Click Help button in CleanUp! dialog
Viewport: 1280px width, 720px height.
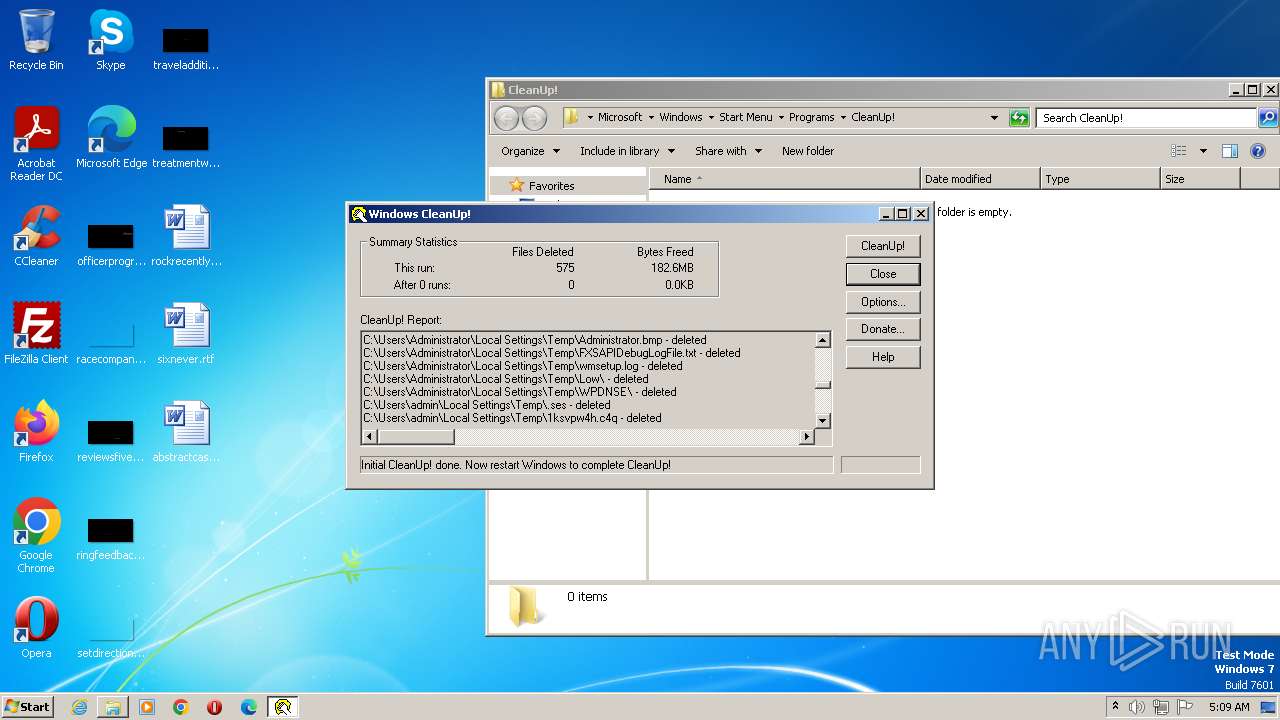(x=882, y=357)
